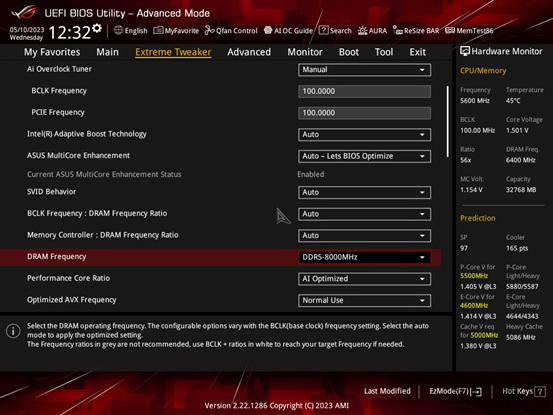Screen dimensions: 553x415
Task: Select the Extreme Tweaker tab
Action: (173, 52)
